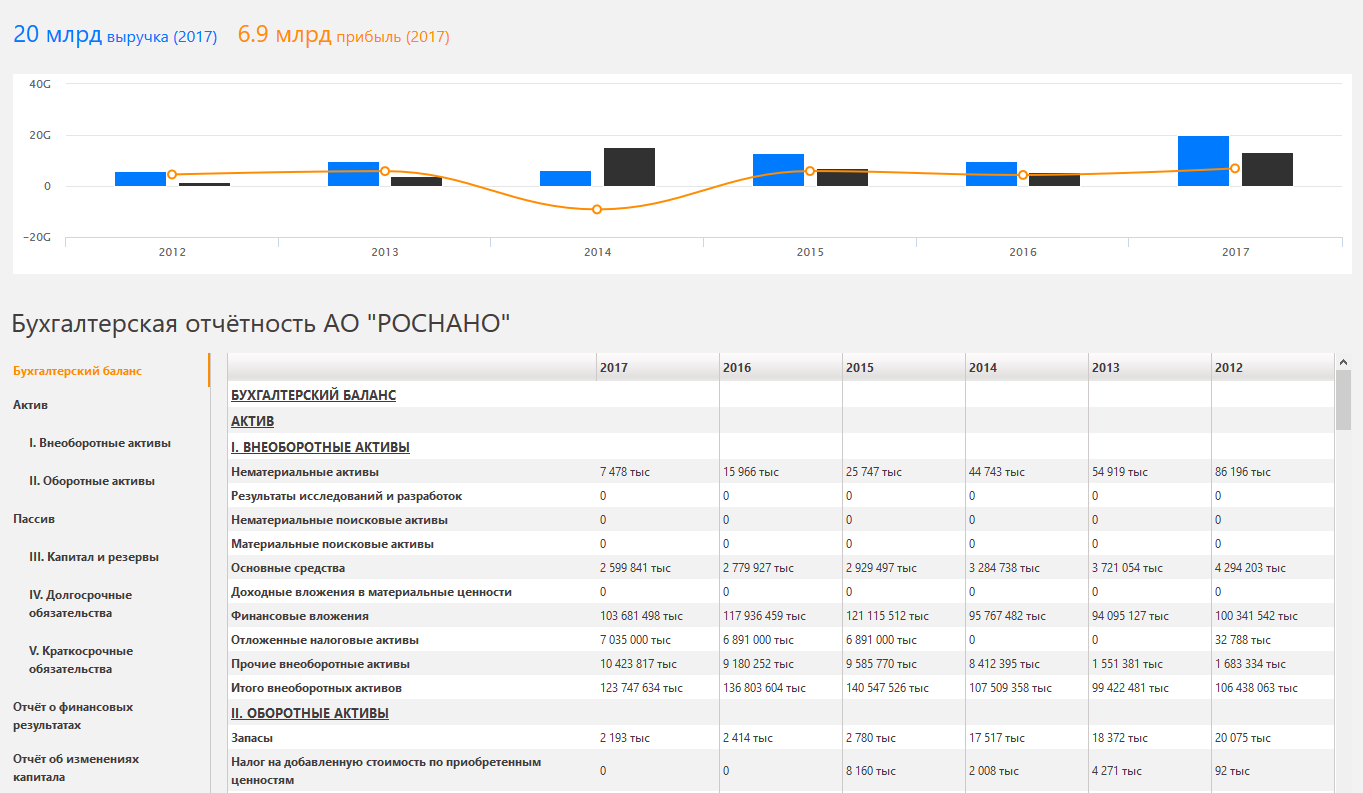Go to II. Оборотные активы sidebar item
The image size is (1363, 793).
coord(92,481)
